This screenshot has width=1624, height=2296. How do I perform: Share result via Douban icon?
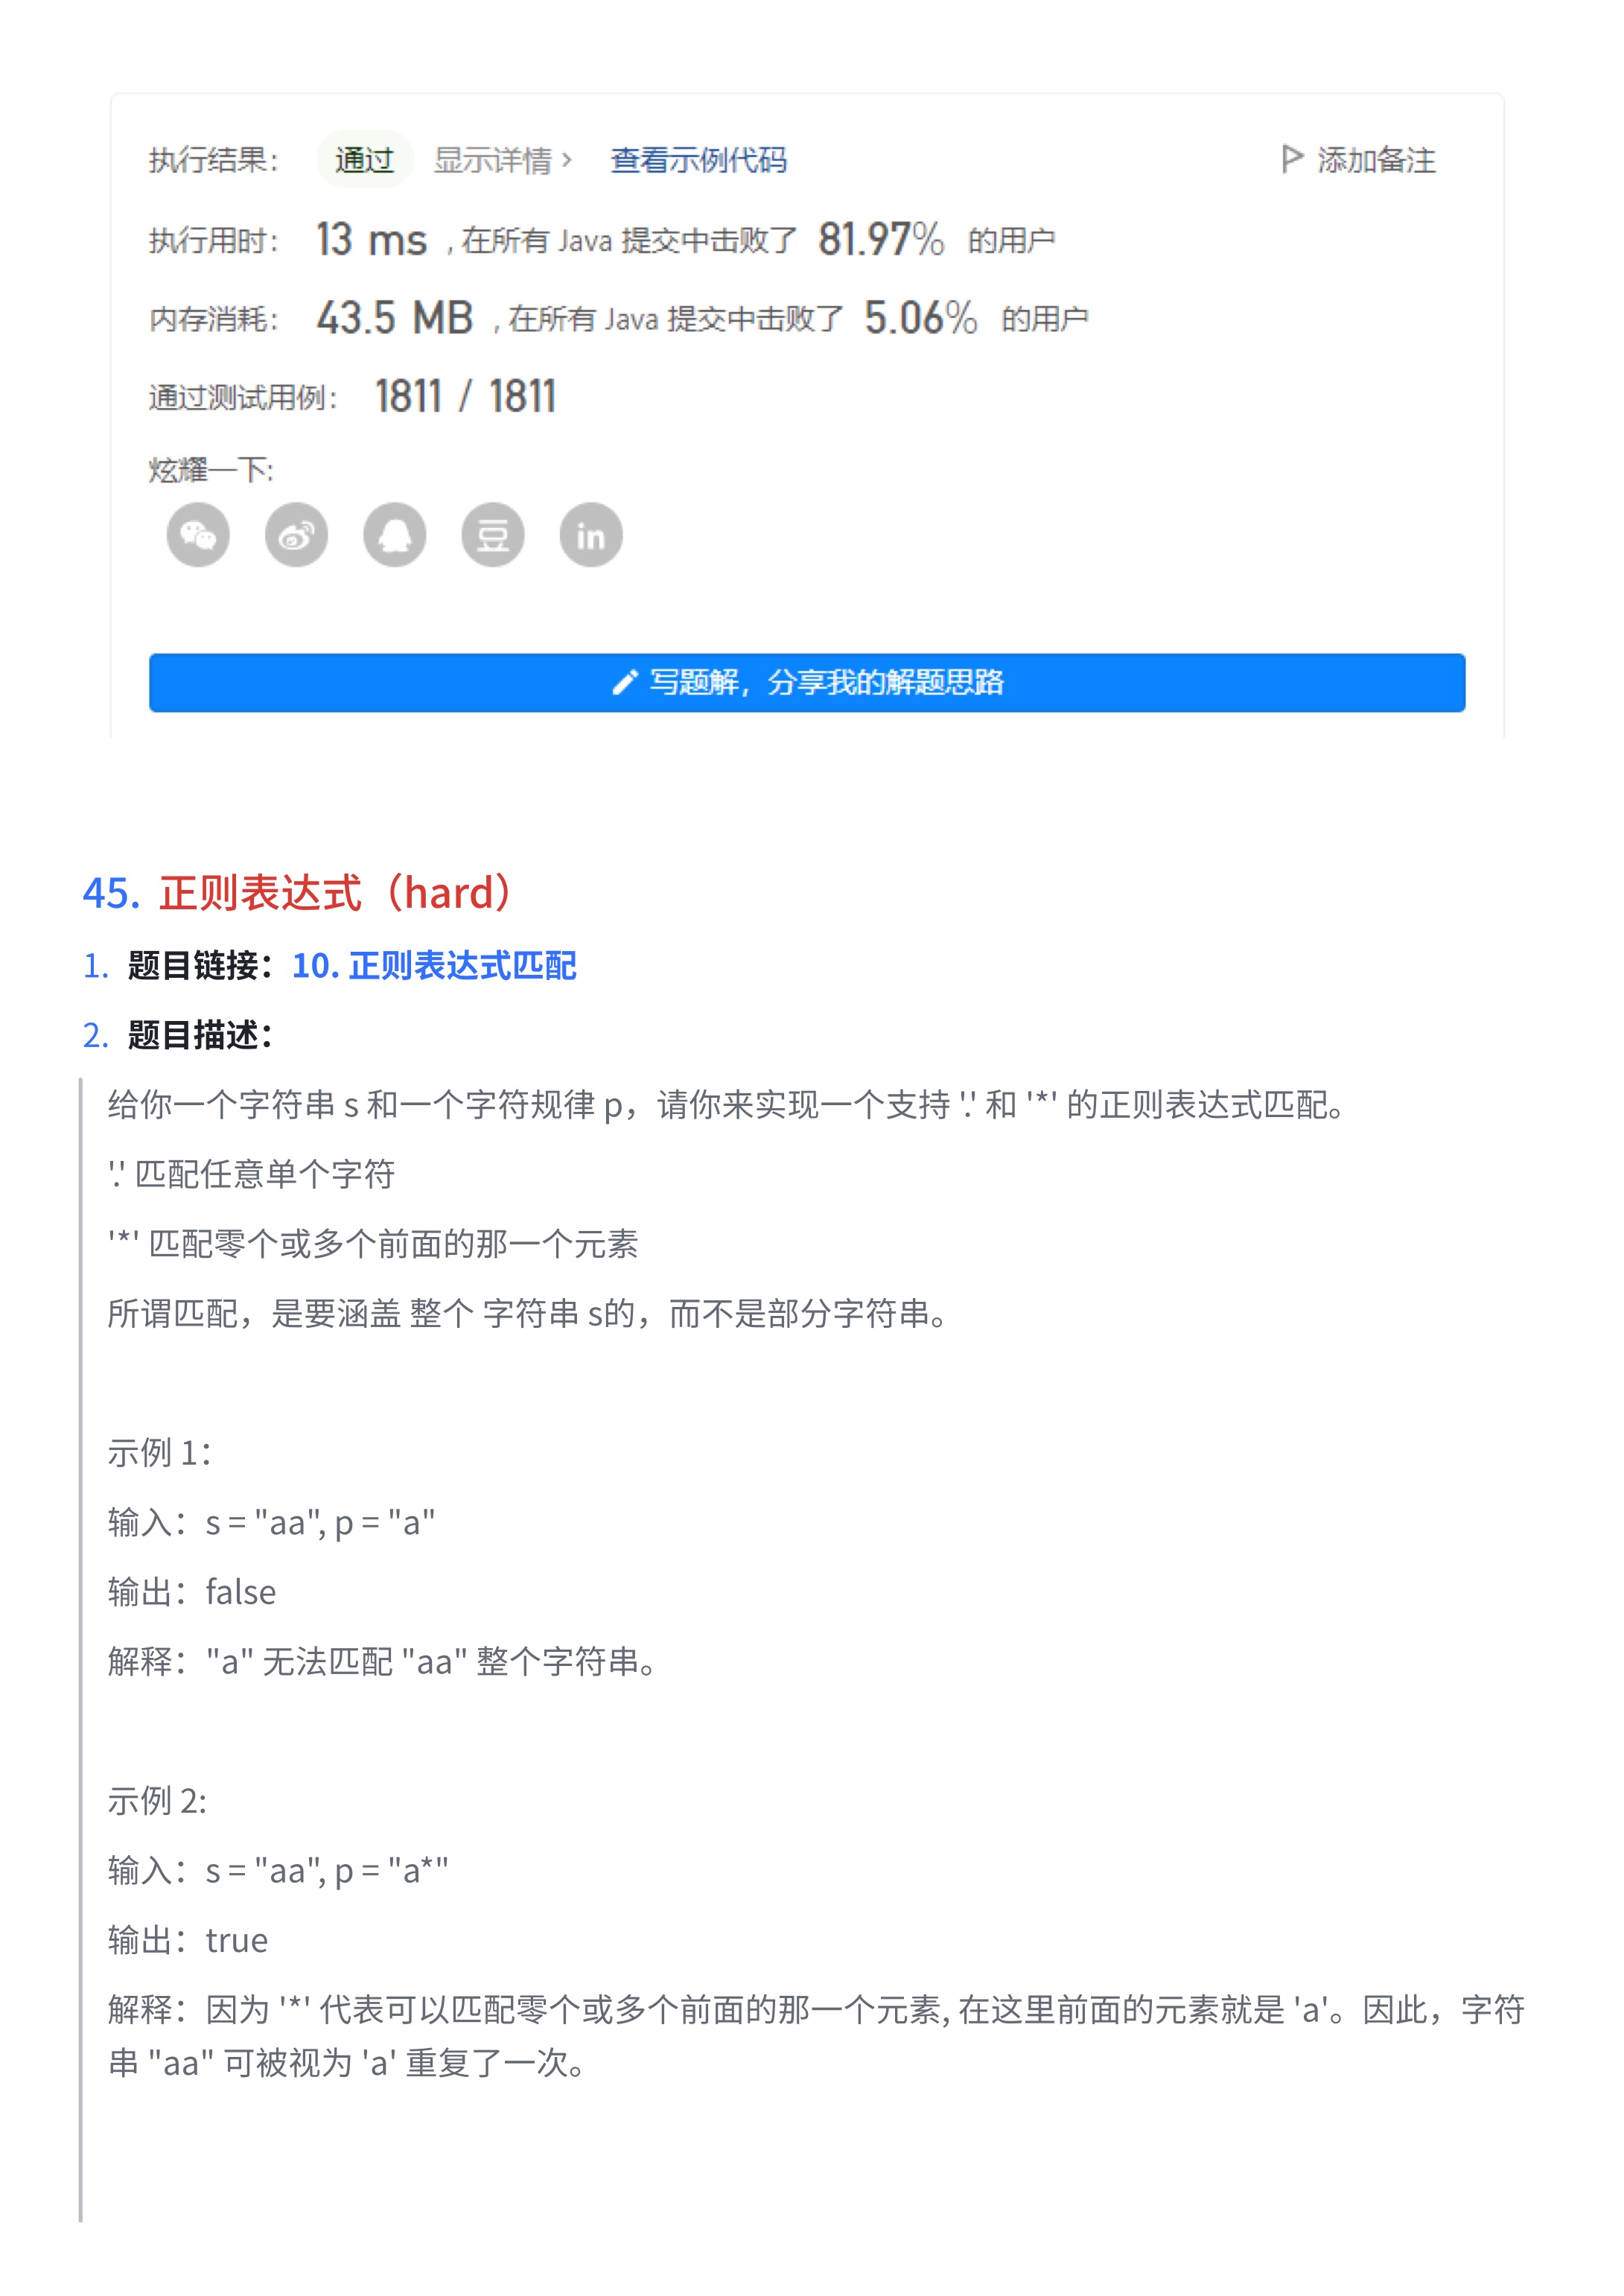493,535
